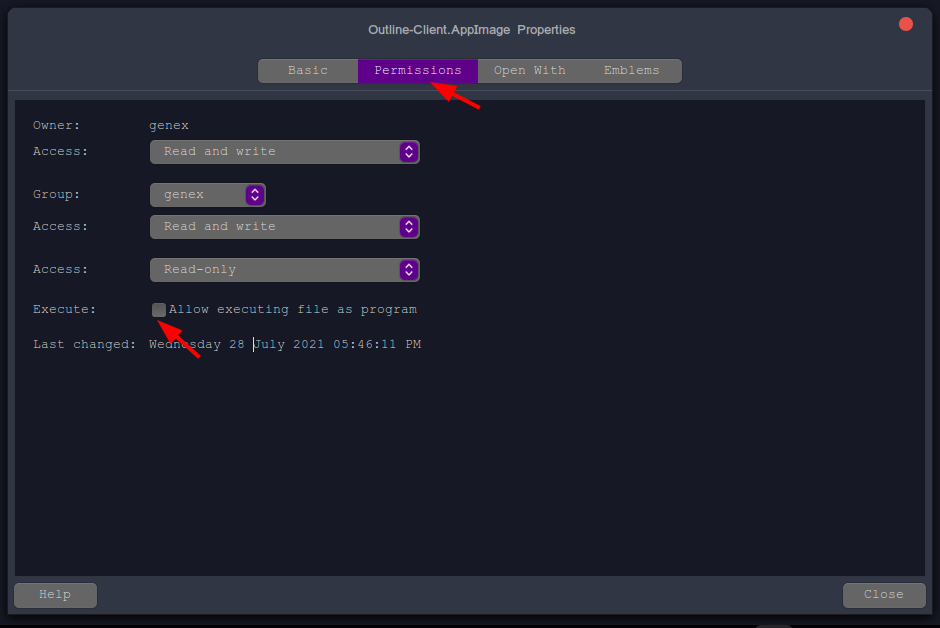Click the owner name genex text
Image resolution: width=940 pixels, height=628 pixels.
[x=169, y=125]
